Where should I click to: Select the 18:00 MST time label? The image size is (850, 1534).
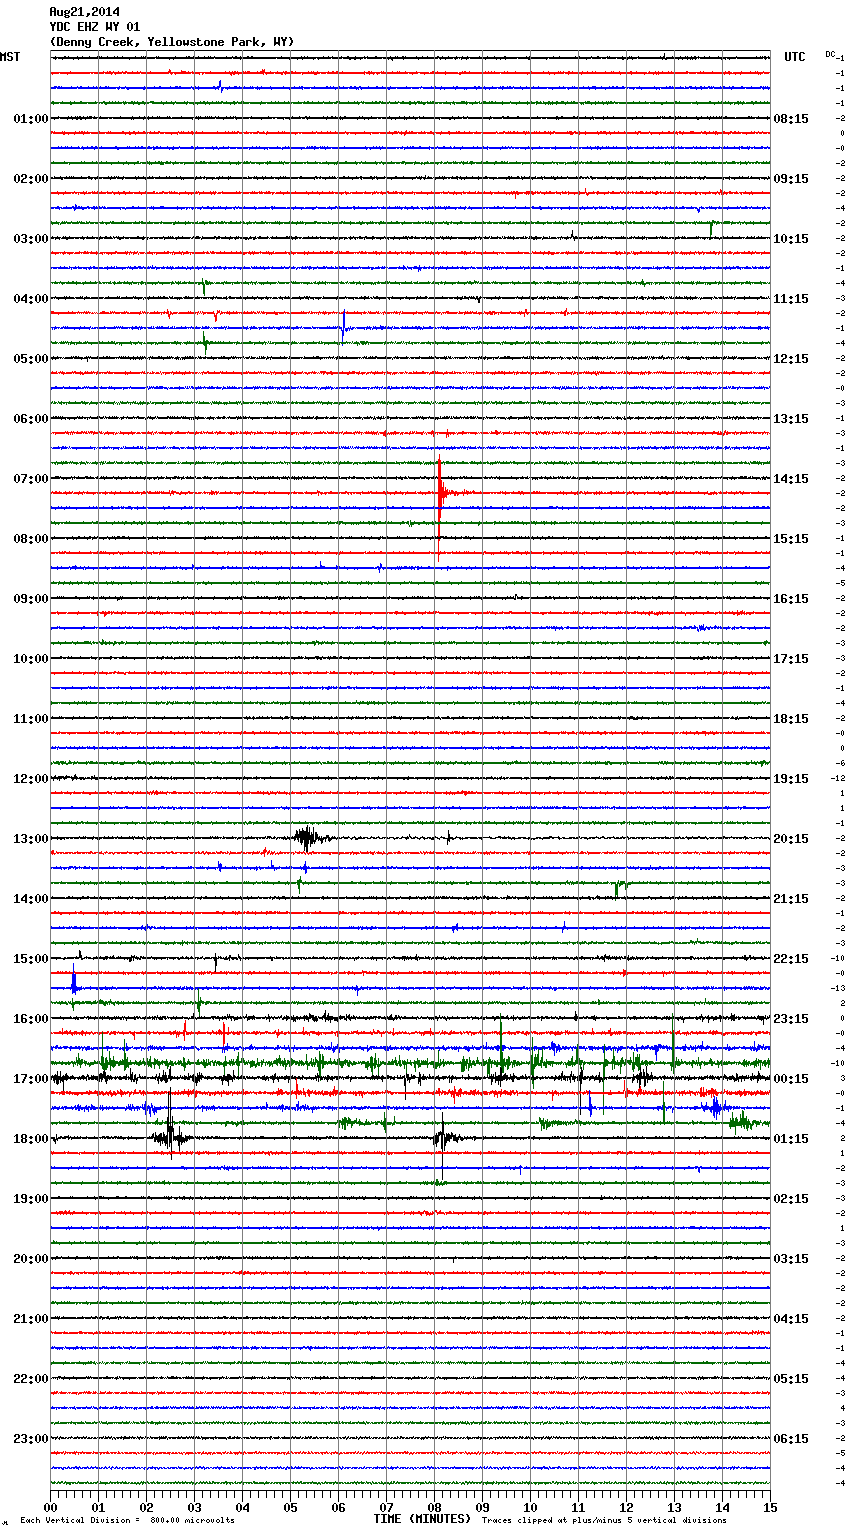(30, 1139)
